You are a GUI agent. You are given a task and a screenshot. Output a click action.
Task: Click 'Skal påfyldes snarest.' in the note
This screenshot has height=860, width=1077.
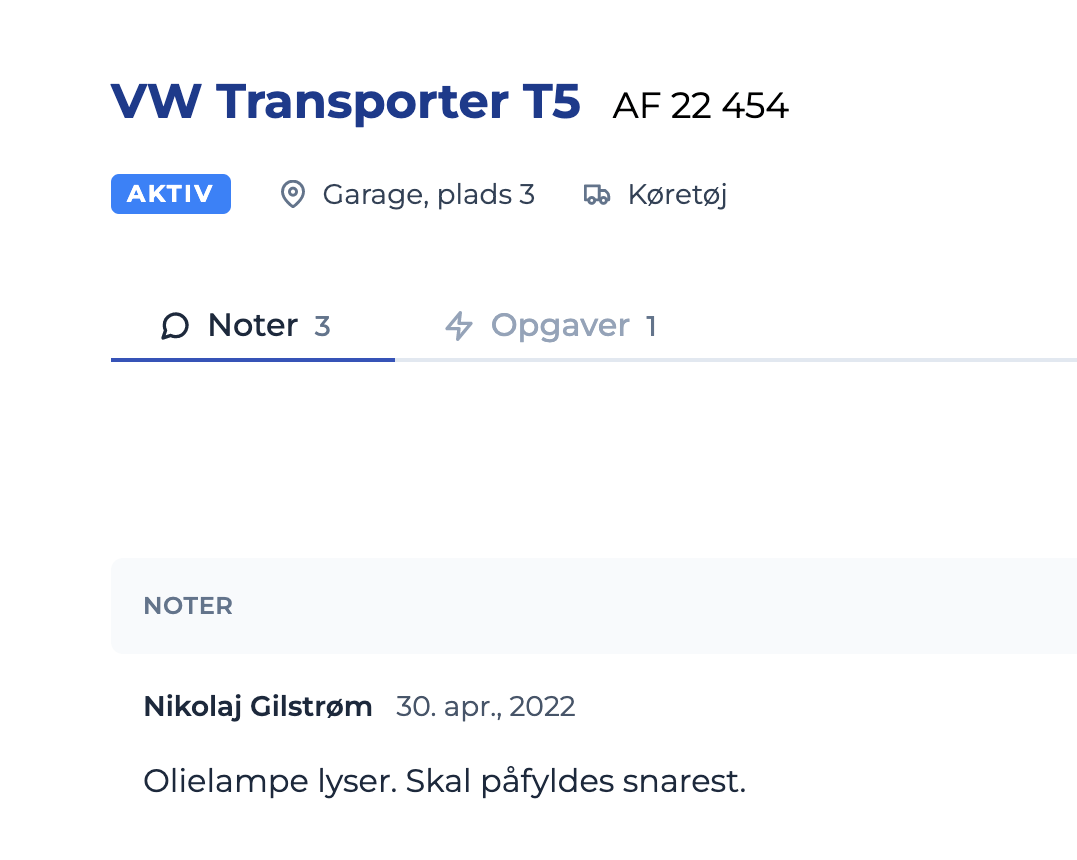click(x=576, y=781)
